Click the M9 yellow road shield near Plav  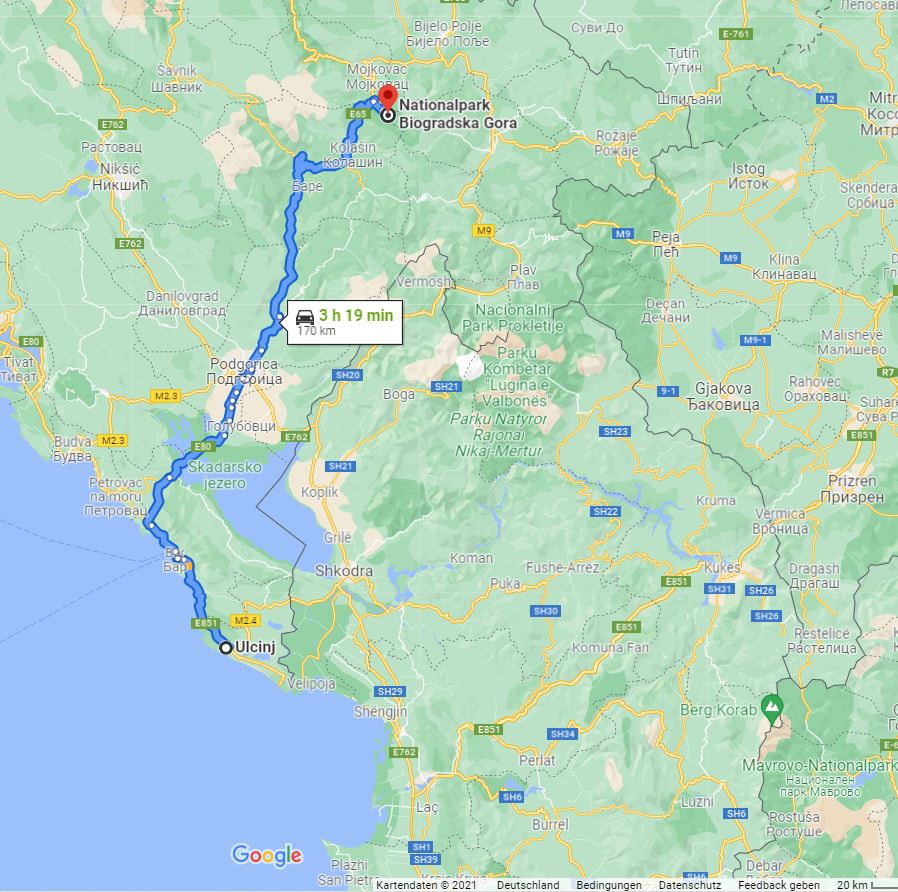pyautogui.click(x=484, y=230)
